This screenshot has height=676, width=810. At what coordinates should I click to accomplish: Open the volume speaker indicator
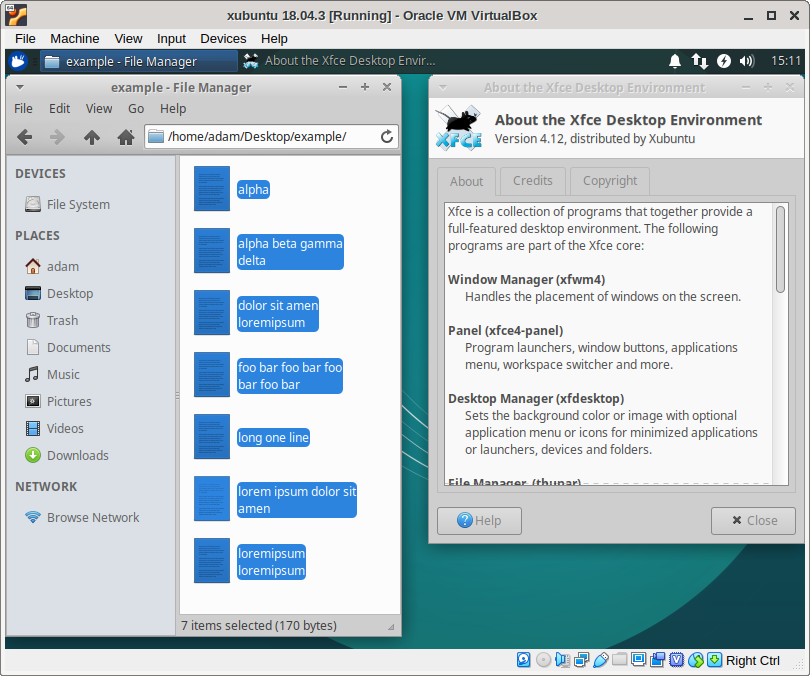coord(747,61)
